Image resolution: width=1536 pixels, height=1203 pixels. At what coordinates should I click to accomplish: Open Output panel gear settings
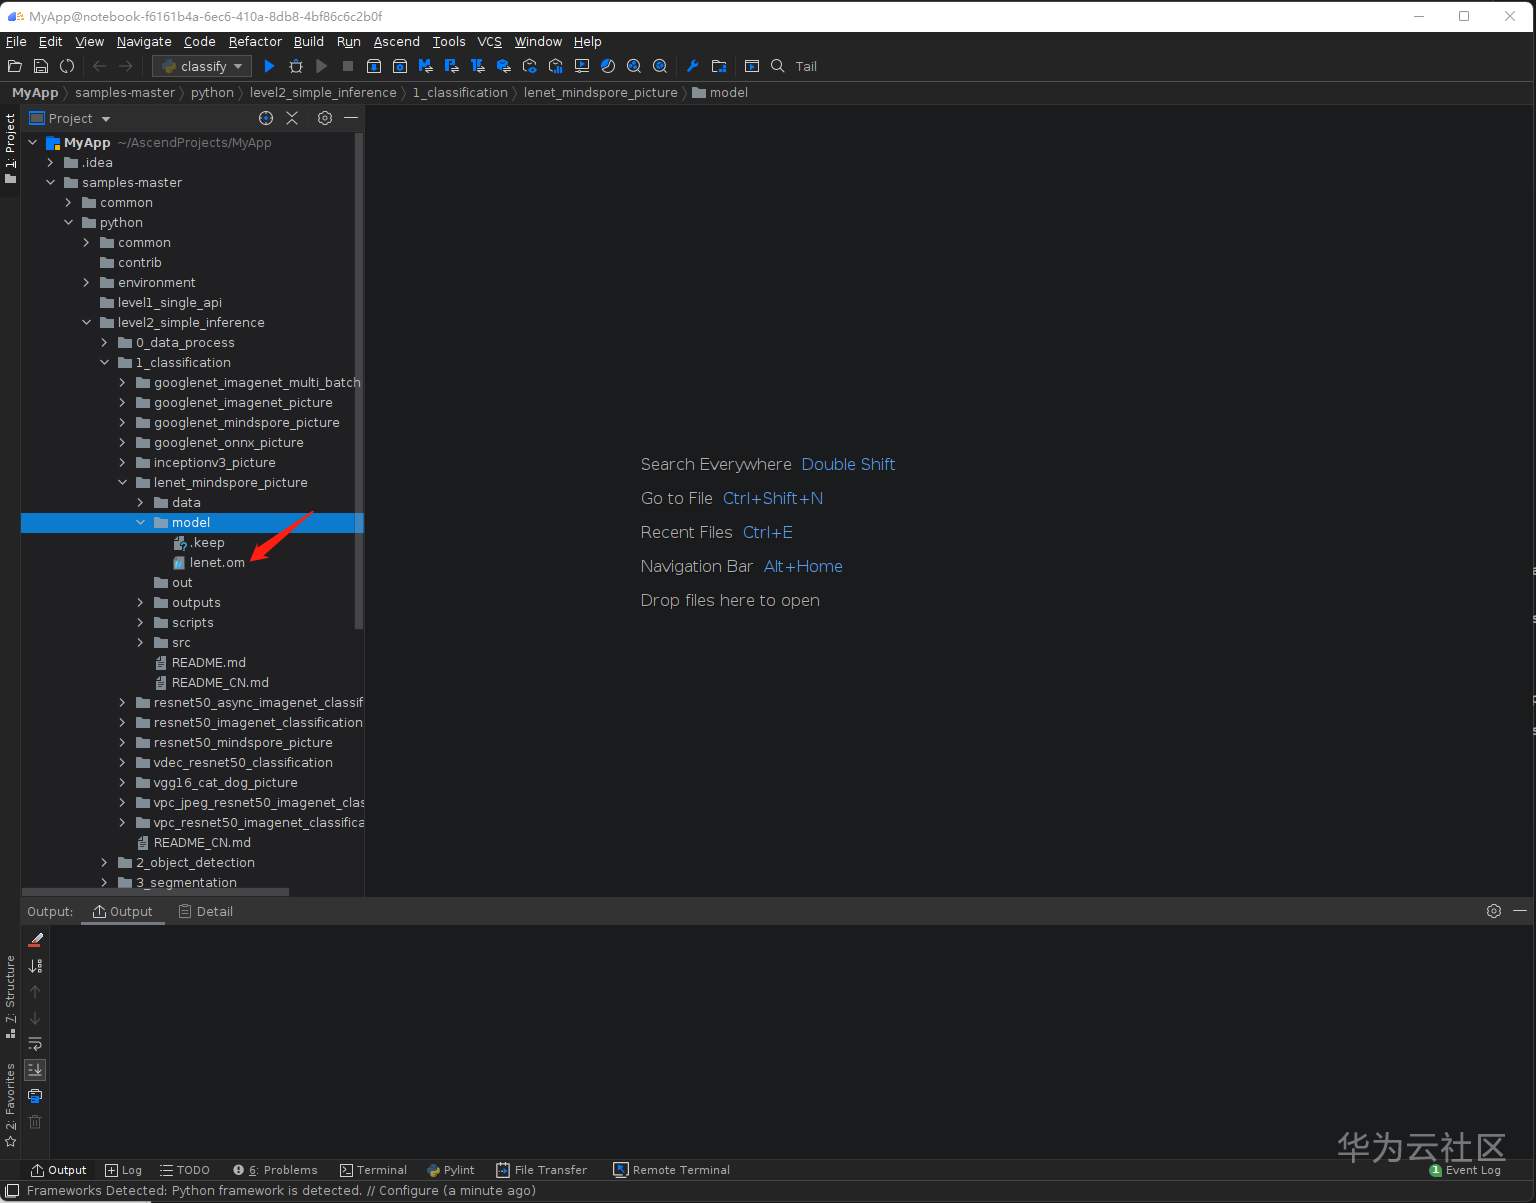1494,911
